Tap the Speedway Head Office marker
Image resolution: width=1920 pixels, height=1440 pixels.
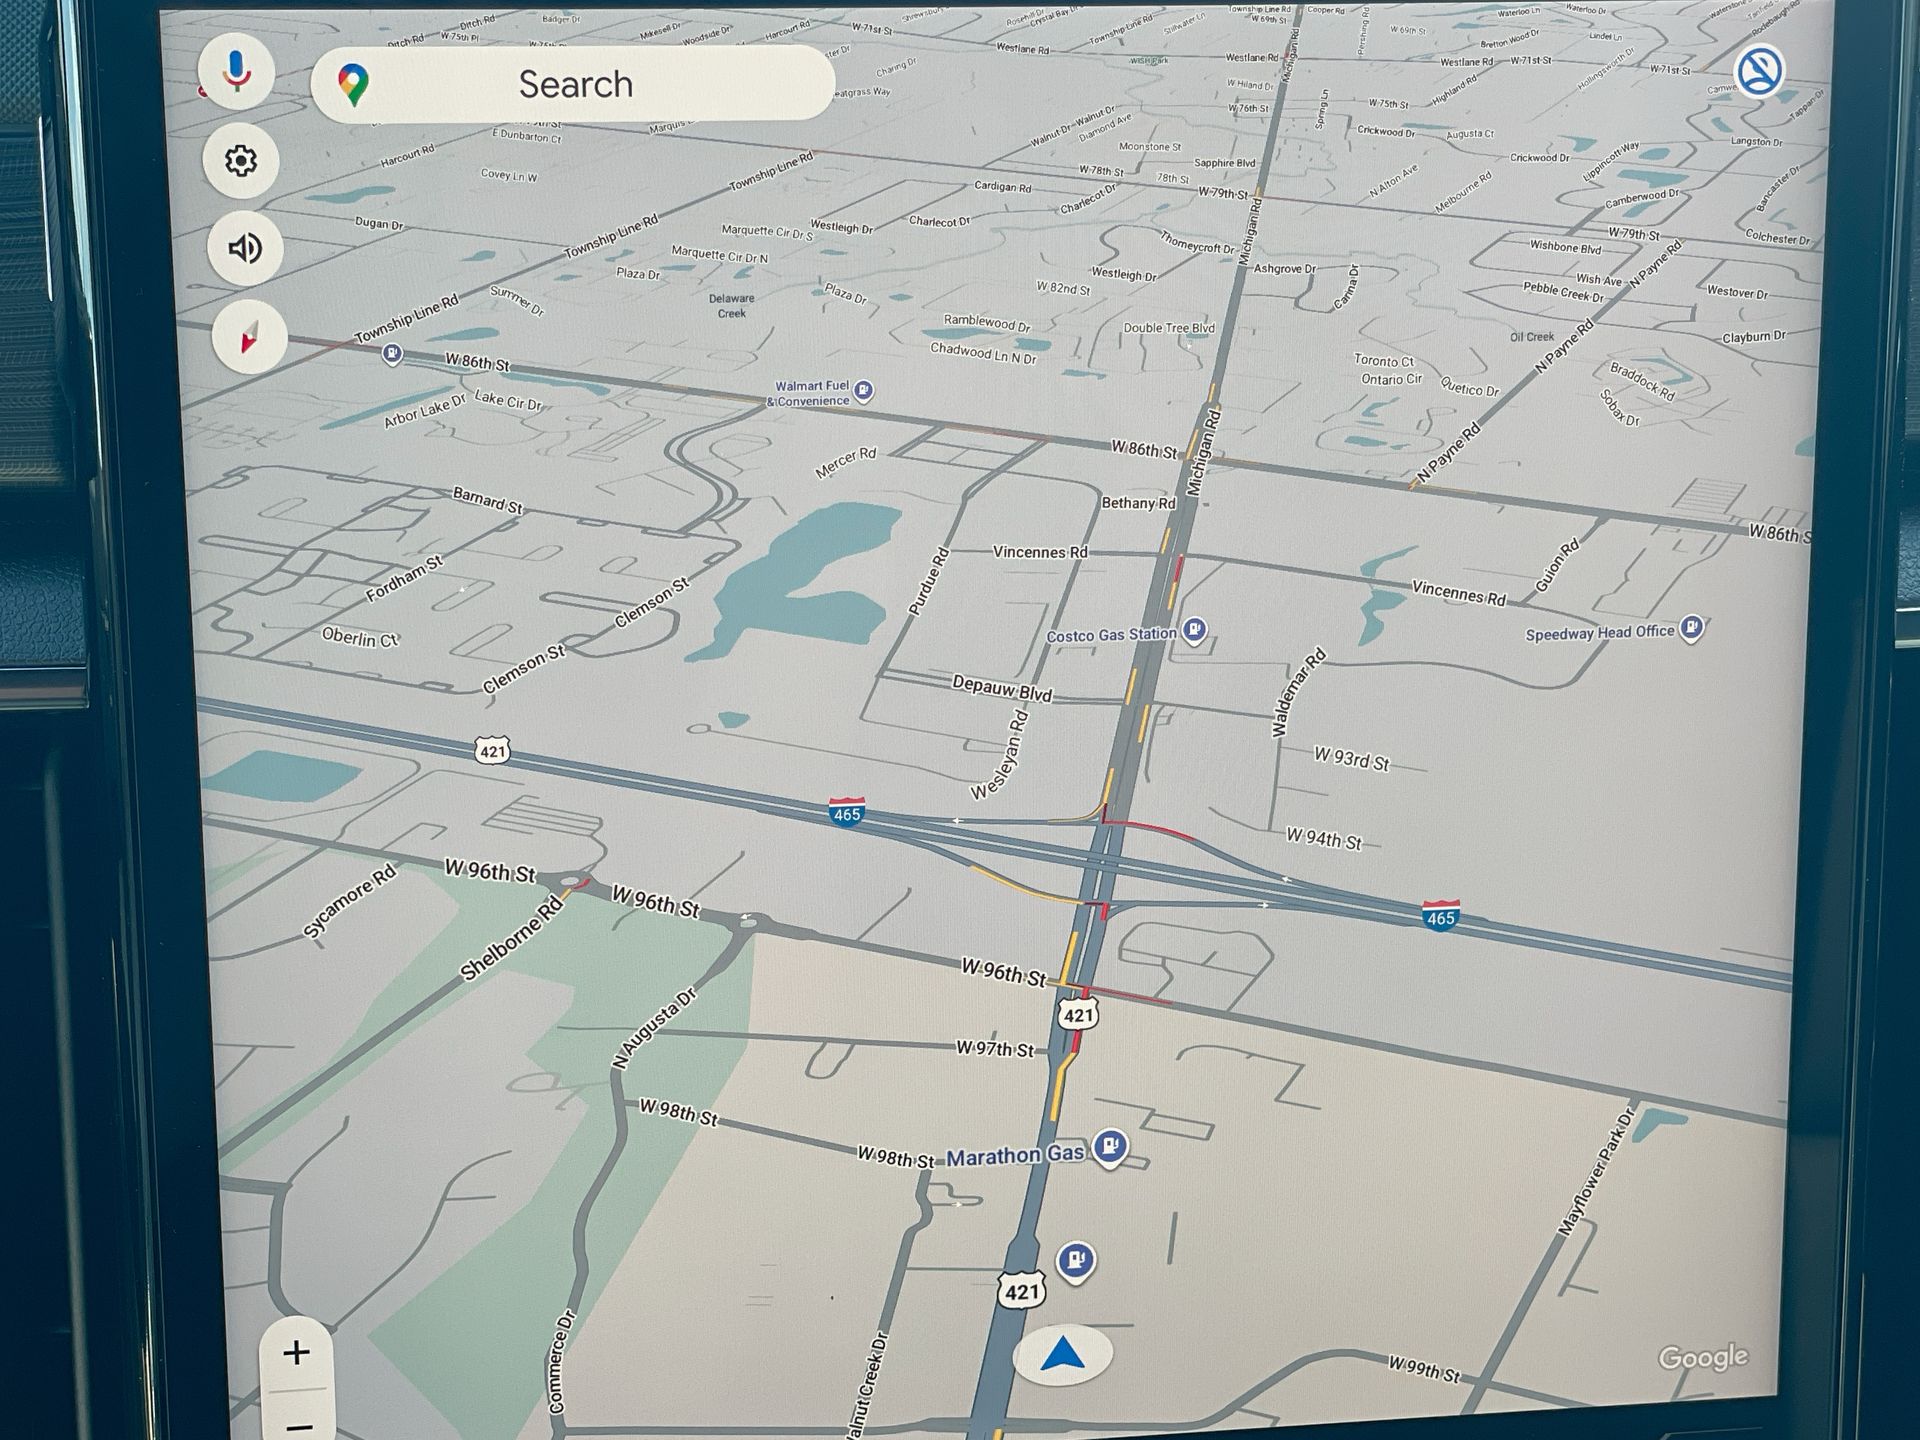coord(1691,628)
